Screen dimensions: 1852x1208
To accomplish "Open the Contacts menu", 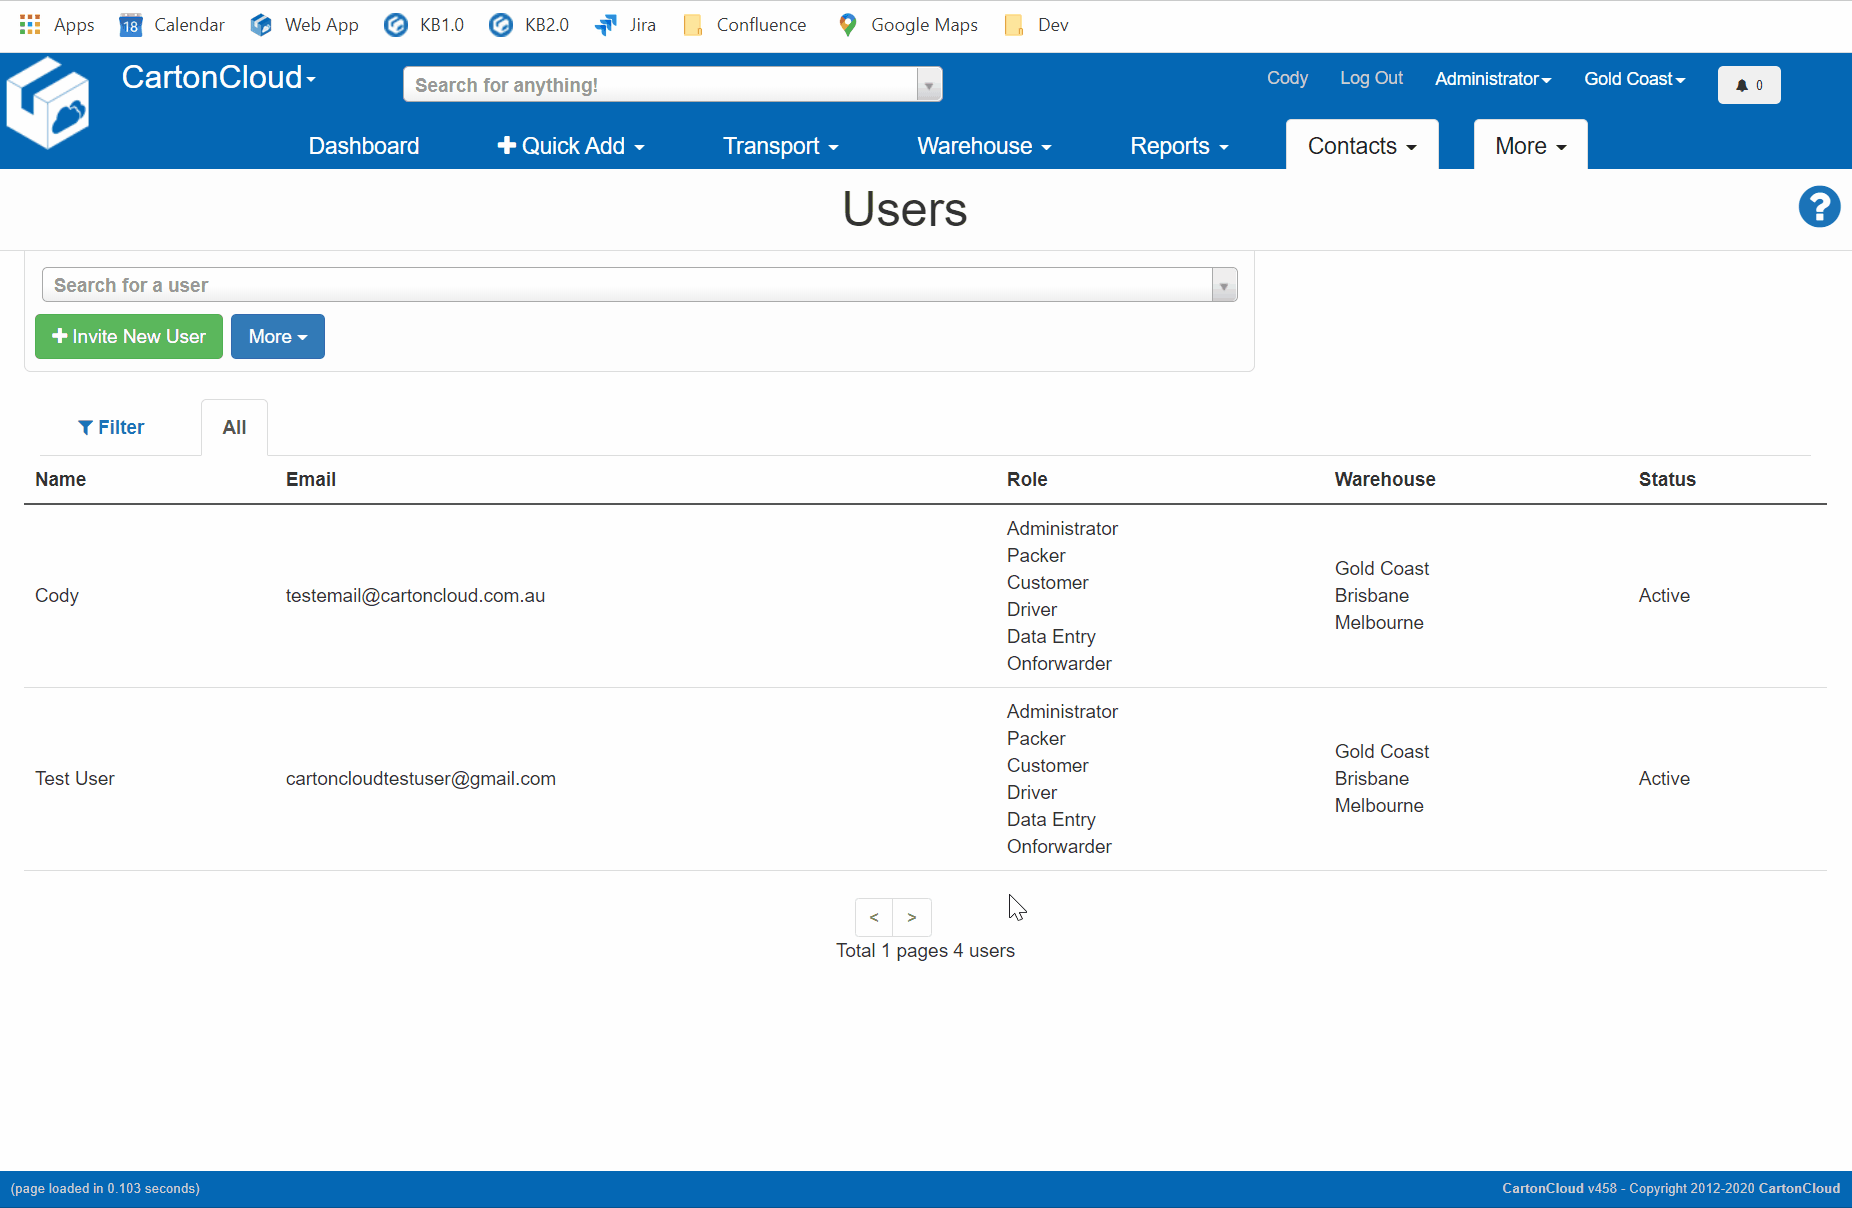I will click(1361, 146).
